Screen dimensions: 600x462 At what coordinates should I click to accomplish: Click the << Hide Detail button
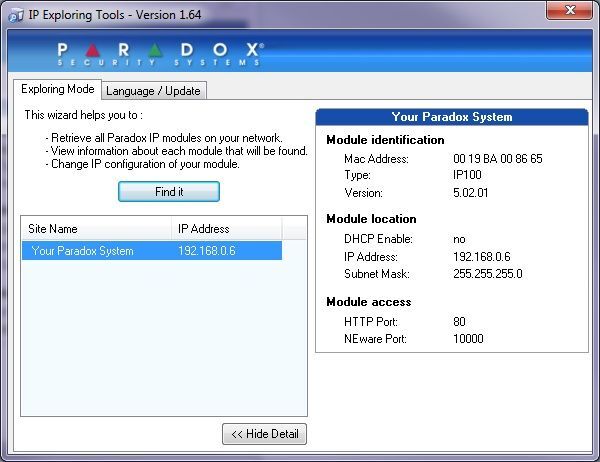[264, 434]
